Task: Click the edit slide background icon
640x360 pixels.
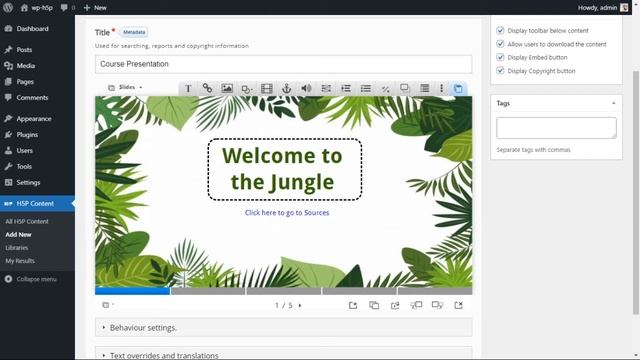Action: [x=395, y=305]
